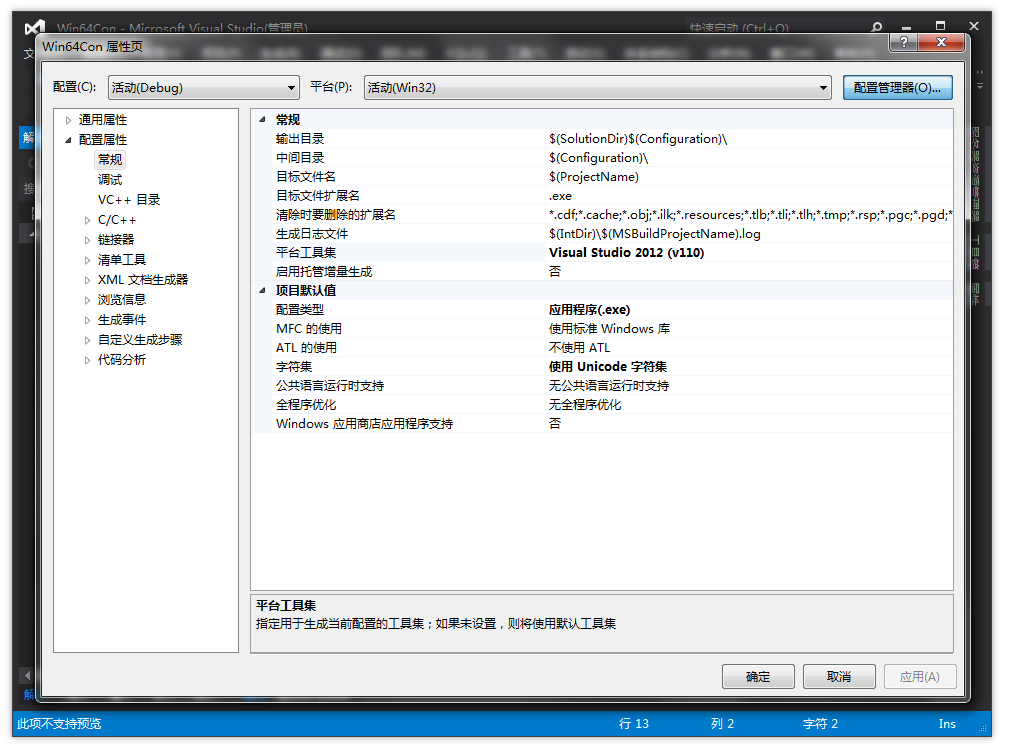Select the 中间目录 property row

[x=602, y=158]
